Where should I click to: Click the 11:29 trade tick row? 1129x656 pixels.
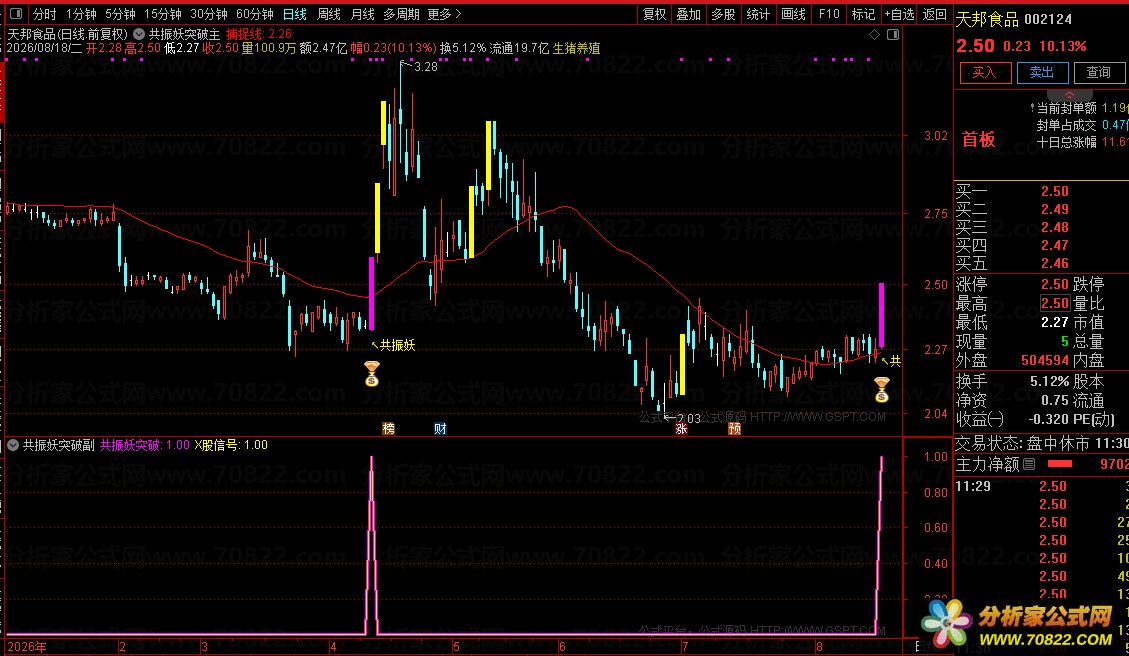[1041, 486]
